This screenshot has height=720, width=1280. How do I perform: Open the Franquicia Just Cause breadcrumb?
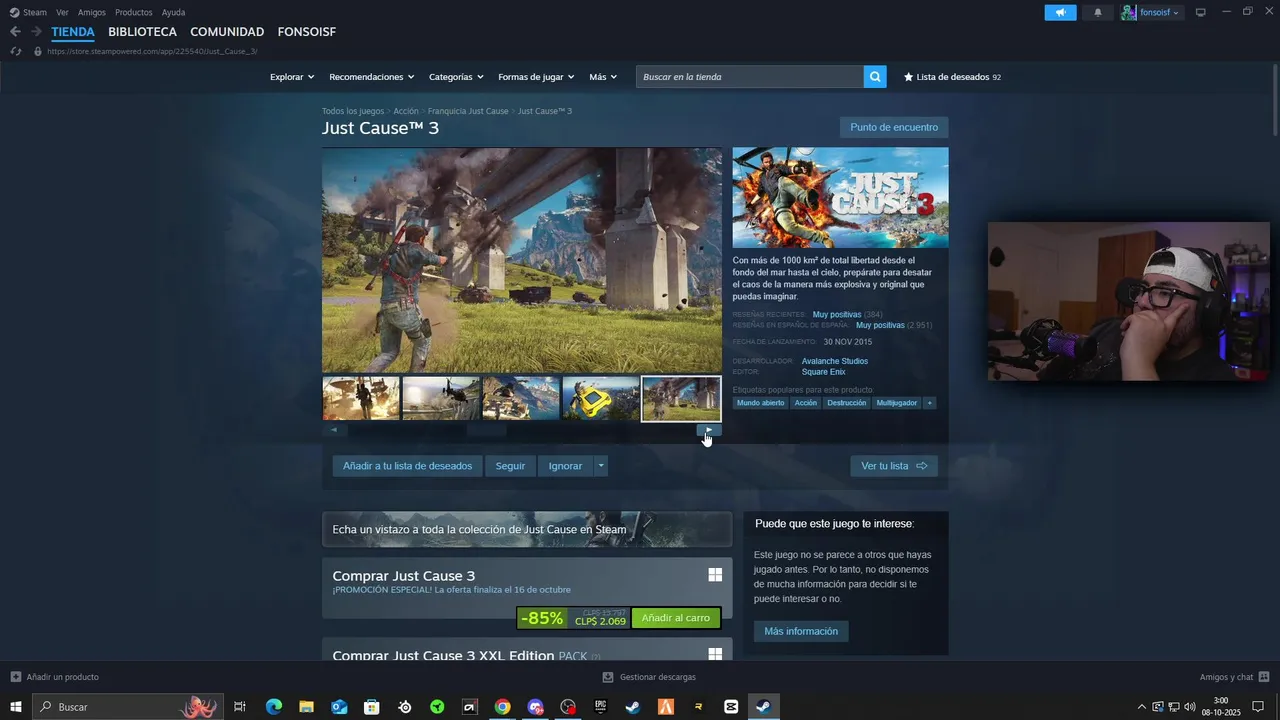pos(468,111)
